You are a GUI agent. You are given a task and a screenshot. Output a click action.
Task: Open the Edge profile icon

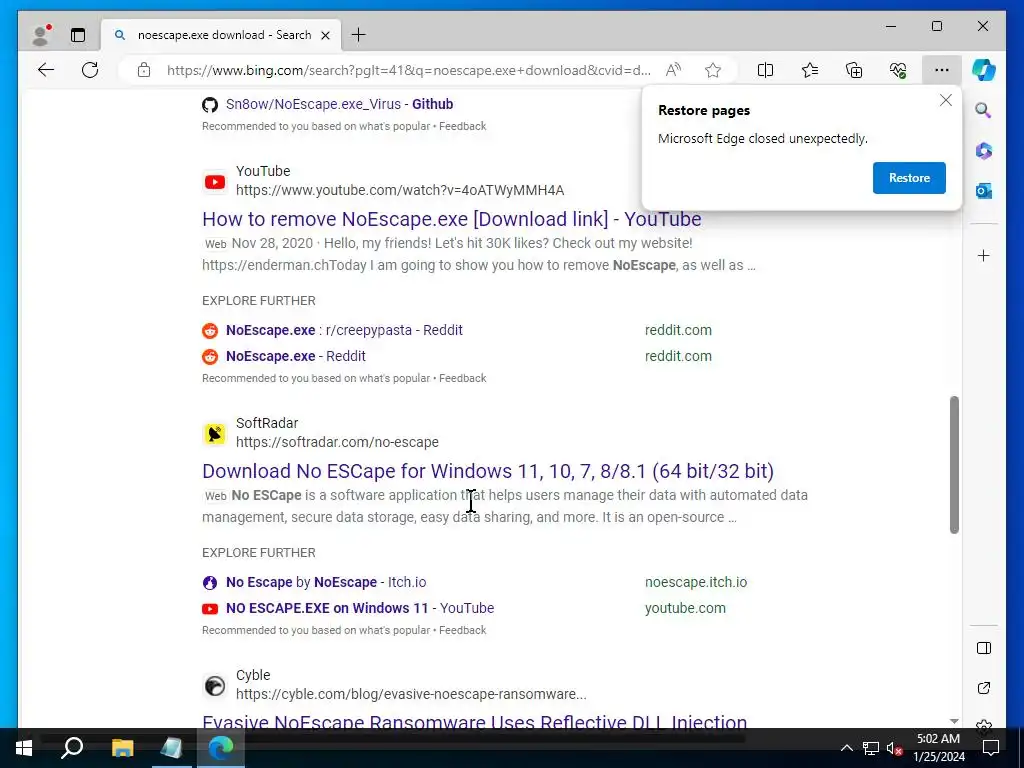click(41, 35)
